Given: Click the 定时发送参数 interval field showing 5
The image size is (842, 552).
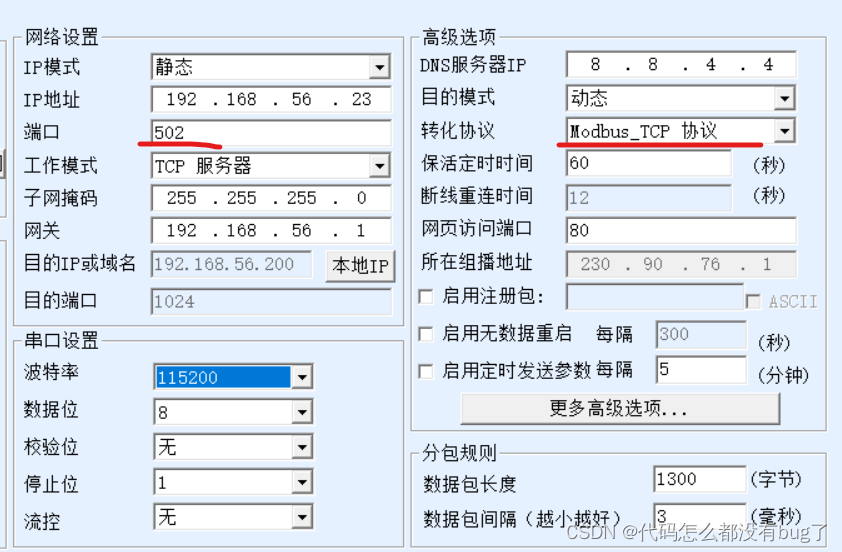Looking at the screenshot, I should (x=701, y=369).
